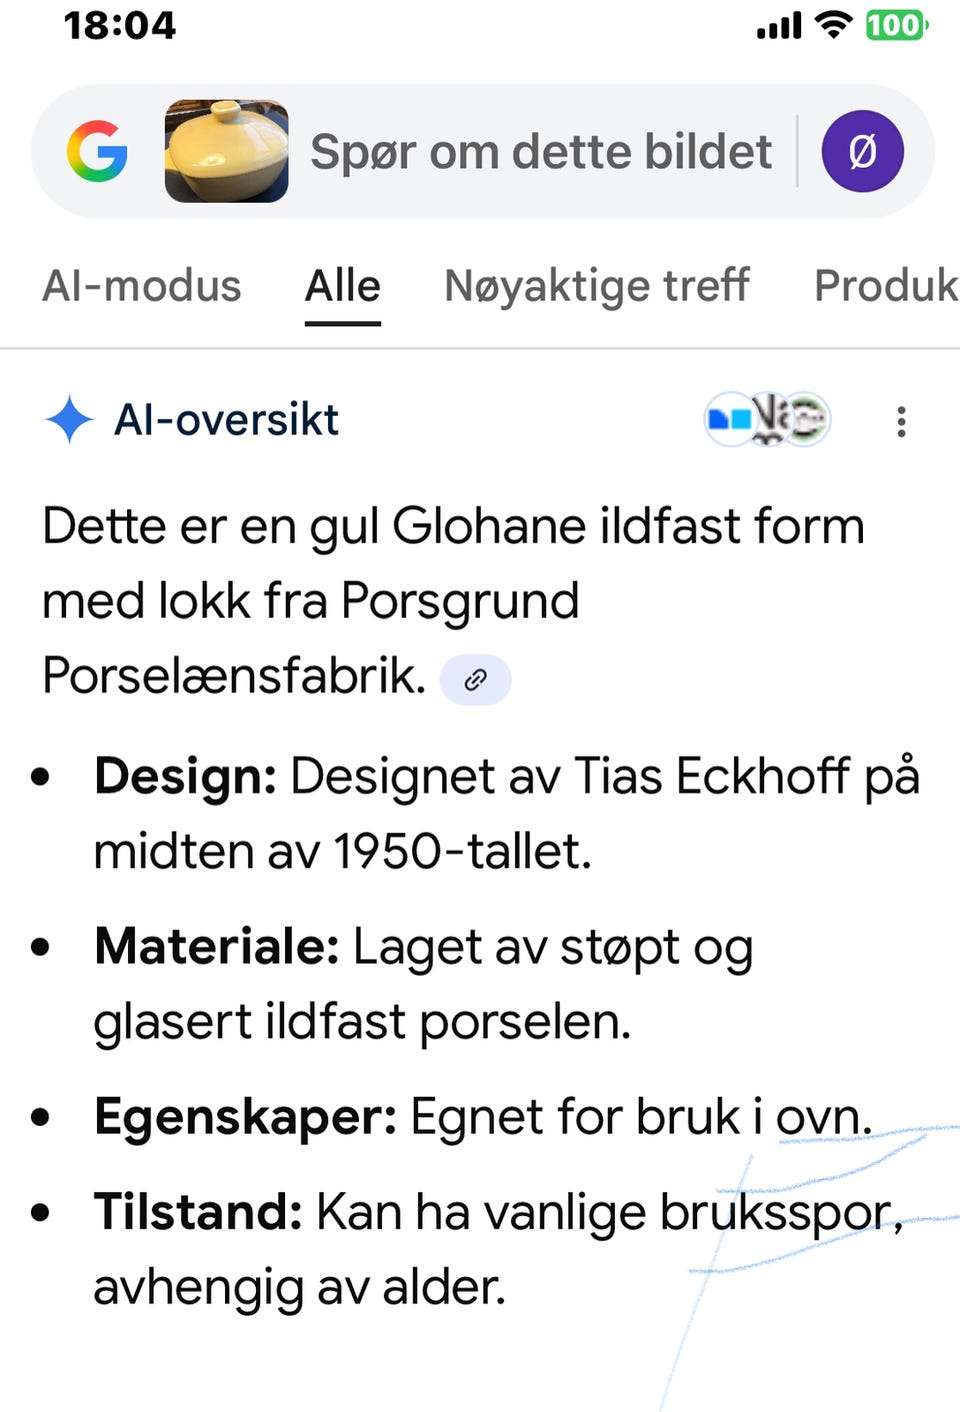
Task: Tap the 18:04 clock in status bar
Action: coord(120,25)
